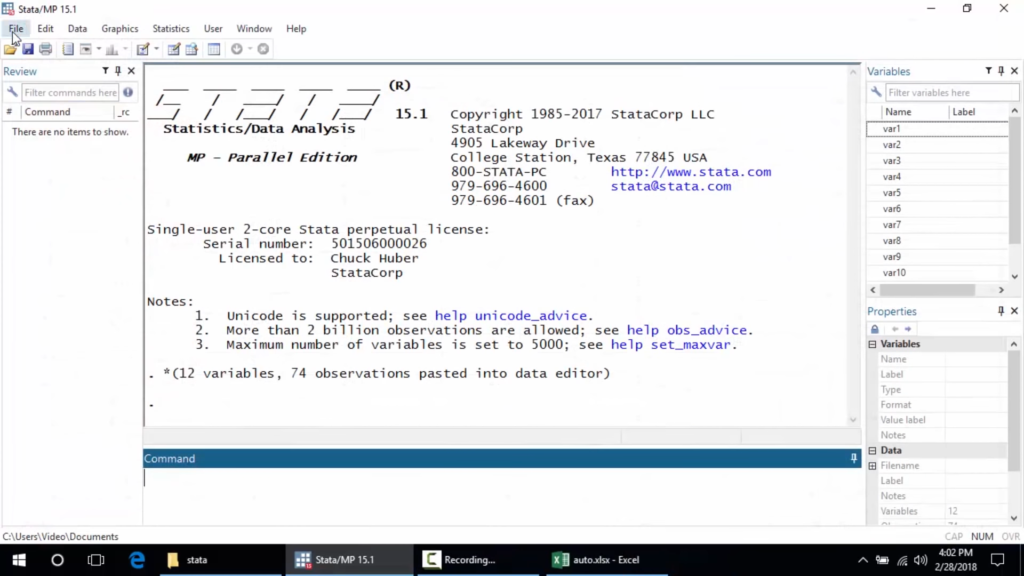The image size is (1024, 576).
Task: Close the Properties panel
Action: click(1014, 311)
